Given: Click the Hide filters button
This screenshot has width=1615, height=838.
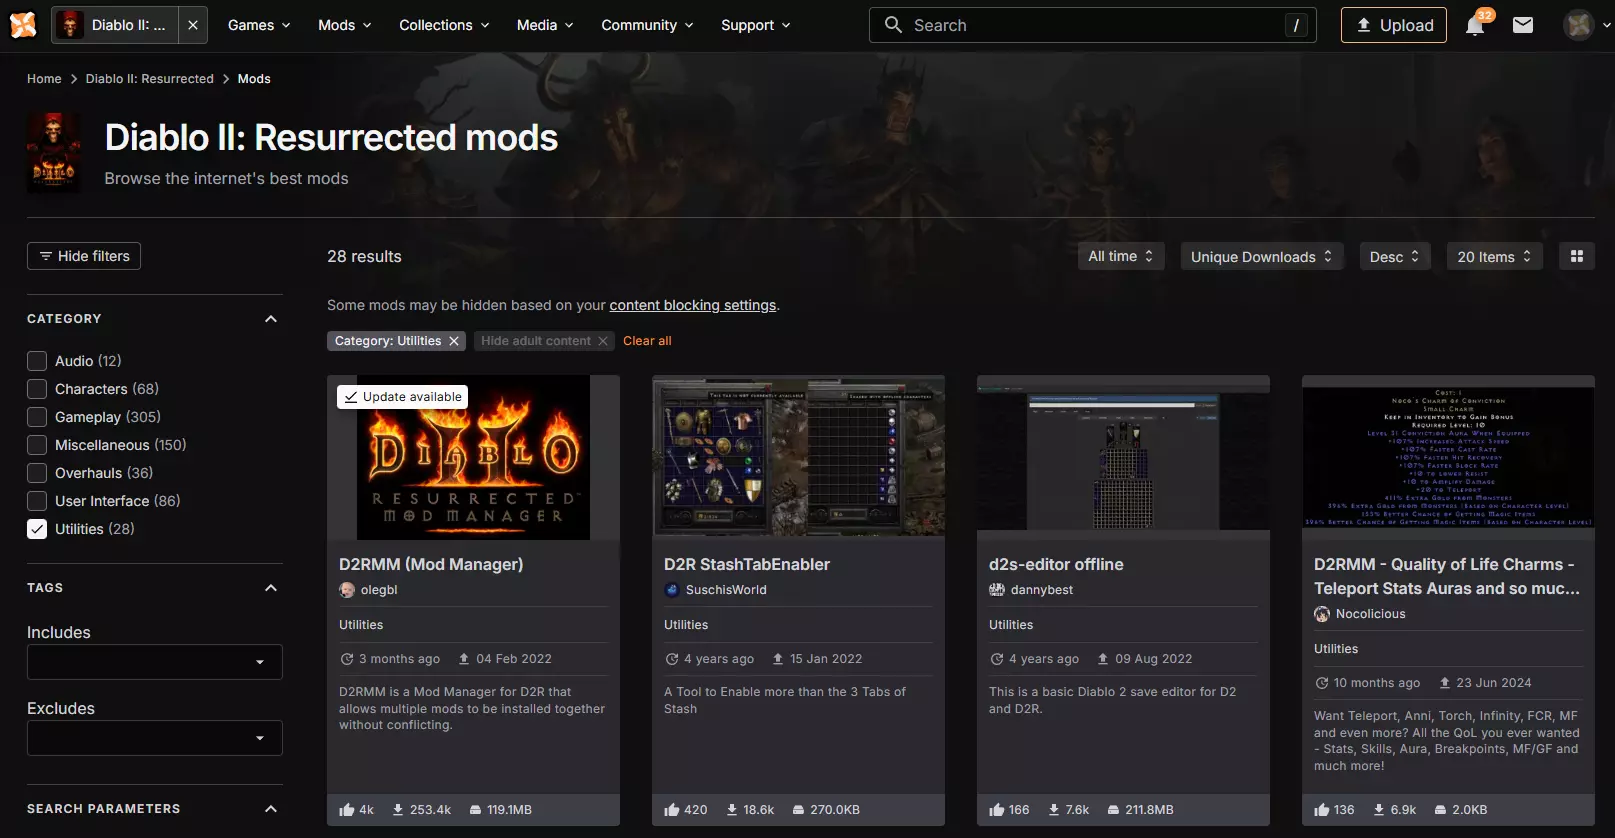Looking at the screenshot, I should [x=84, y=256].
